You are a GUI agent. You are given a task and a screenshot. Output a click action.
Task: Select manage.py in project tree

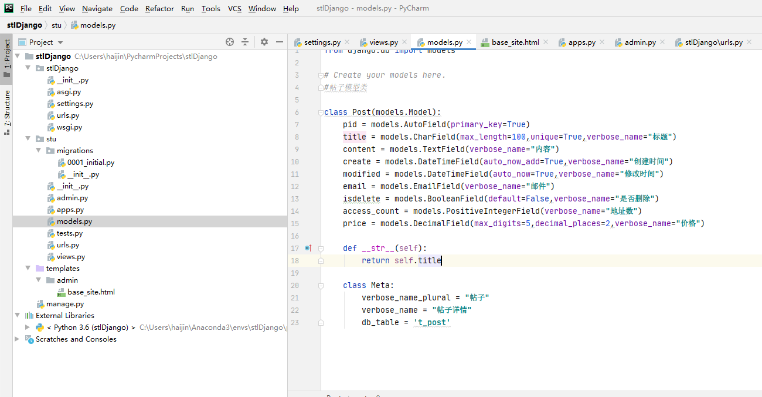(65, 304)
